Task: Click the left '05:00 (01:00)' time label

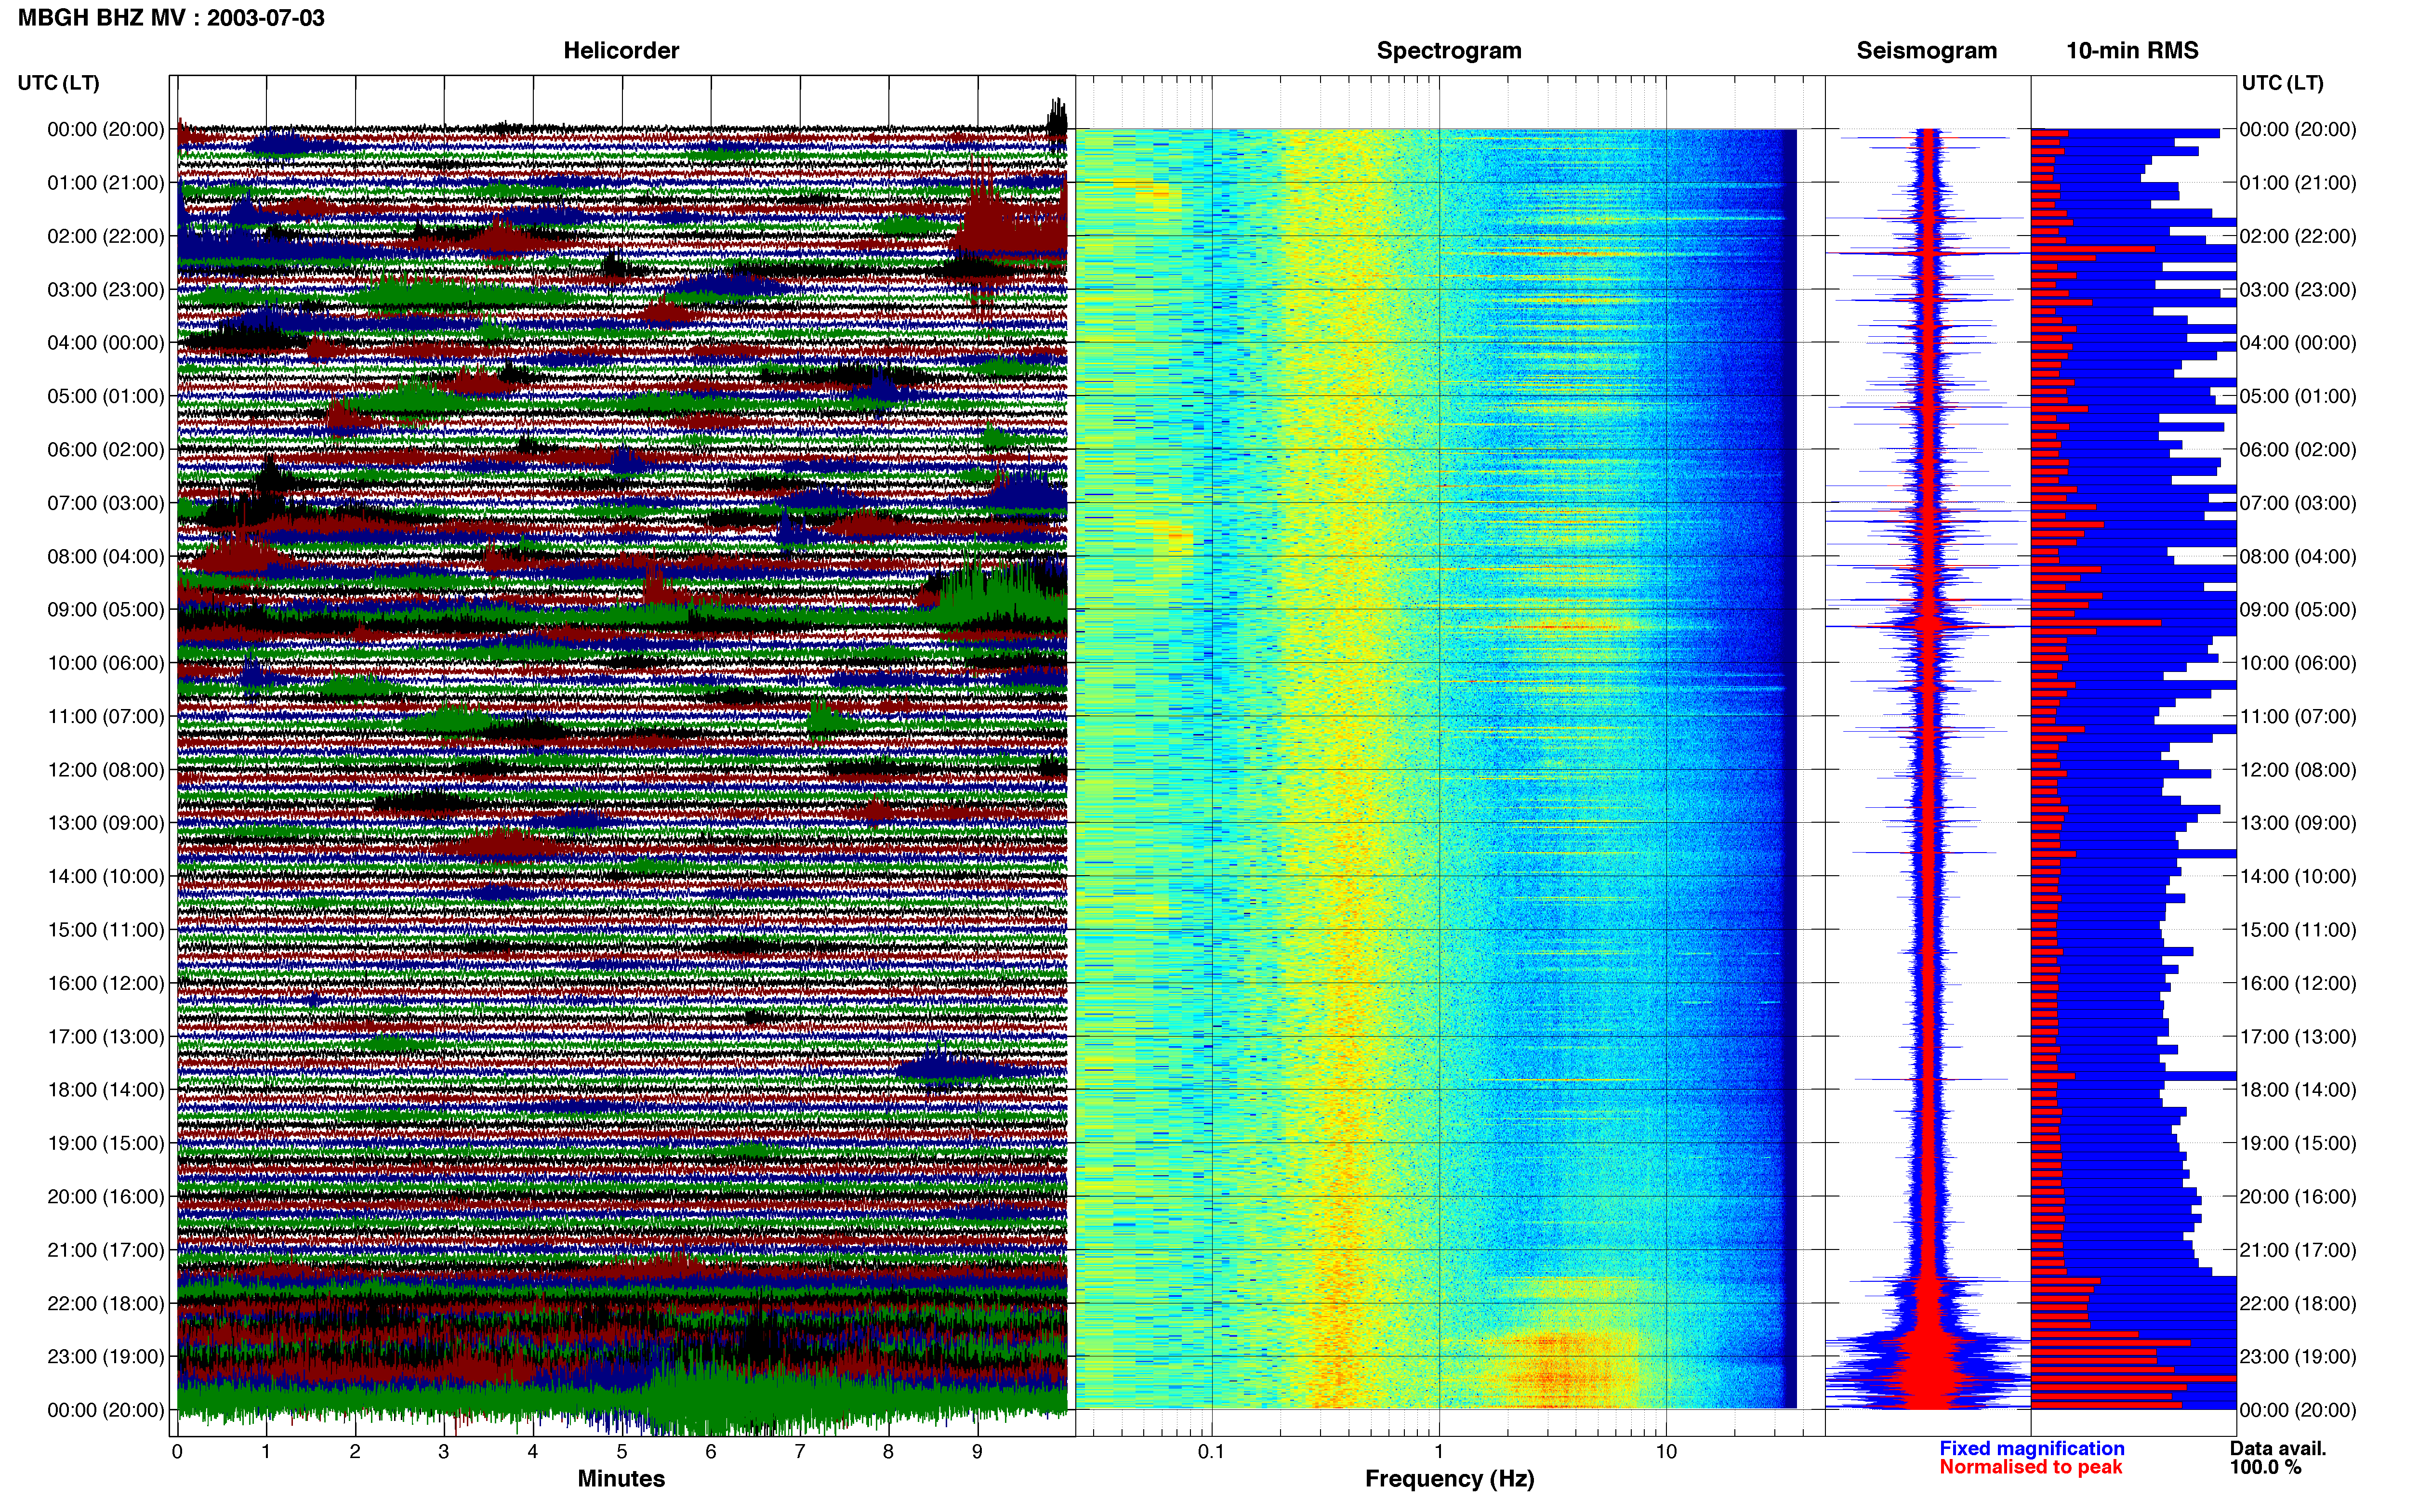Action: [106, 396]
